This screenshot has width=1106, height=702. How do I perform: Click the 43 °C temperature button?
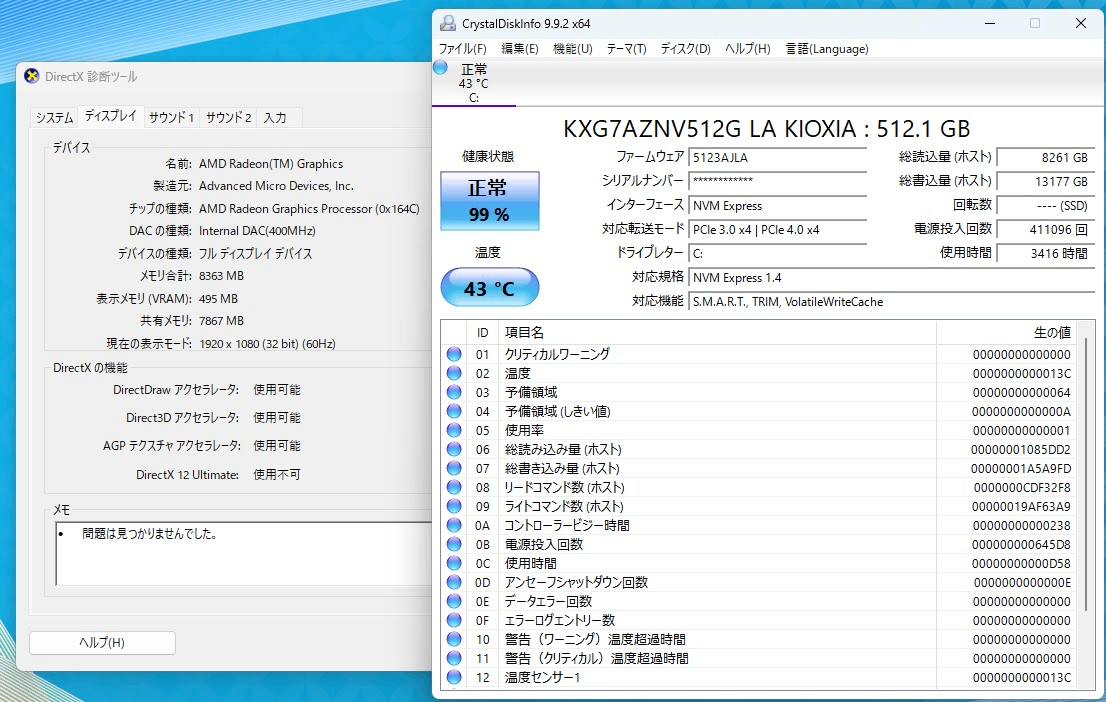pyautogui.click(x=490, y=288)
